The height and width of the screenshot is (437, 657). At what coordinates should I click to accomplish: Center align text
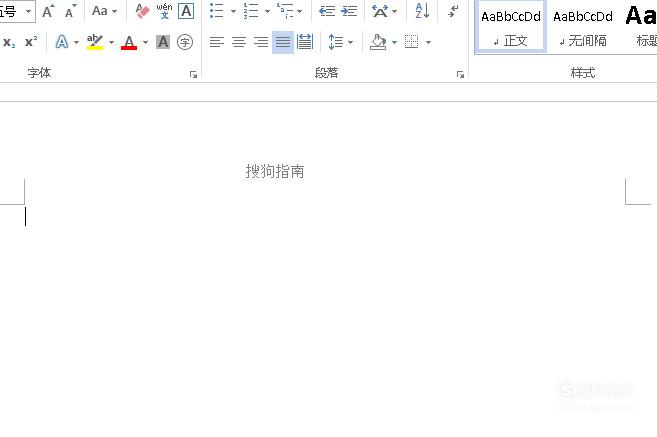(x=239, y=42)
